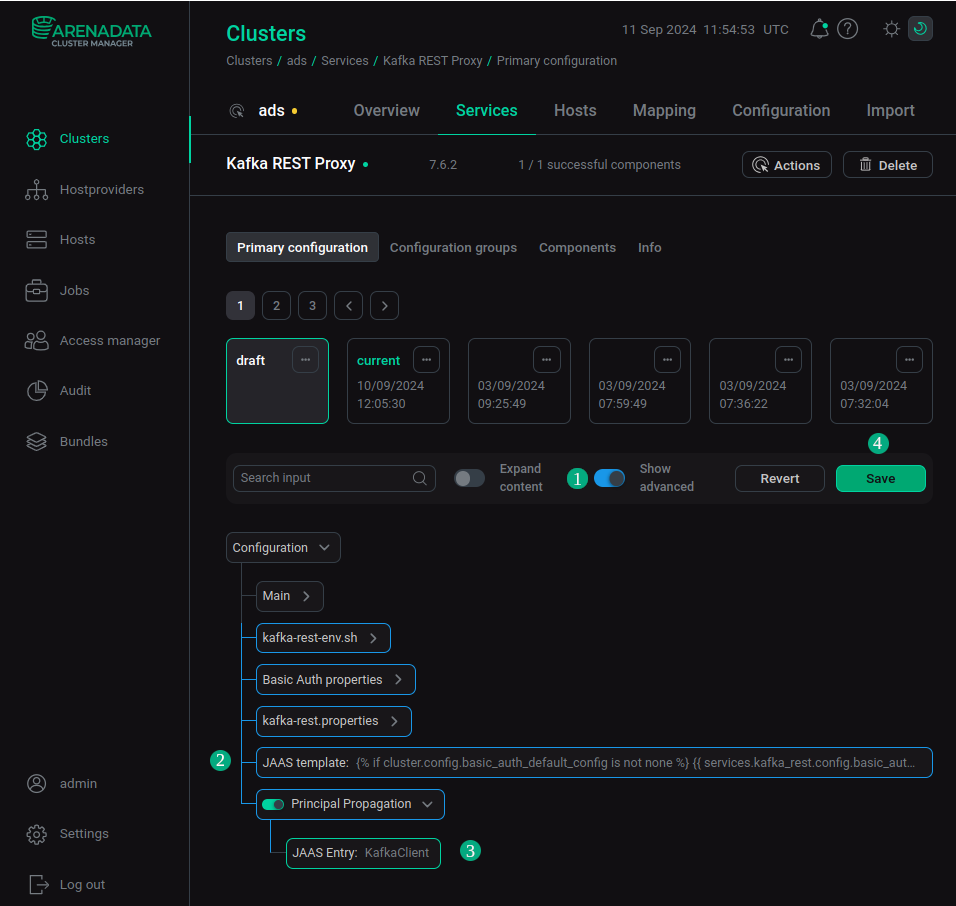956x906 pixels.
Task: Open the Components subtab
Action: (577, 247)
